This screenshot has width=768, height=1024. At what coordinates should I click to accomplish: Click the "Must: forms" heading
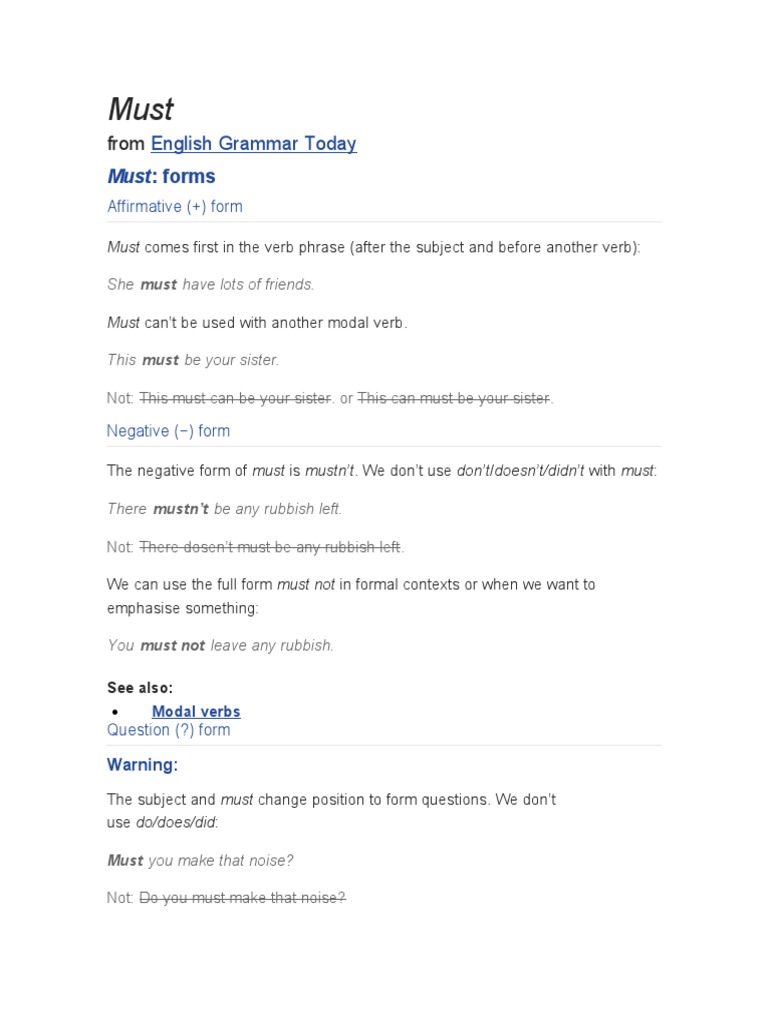tap(161, 177)
